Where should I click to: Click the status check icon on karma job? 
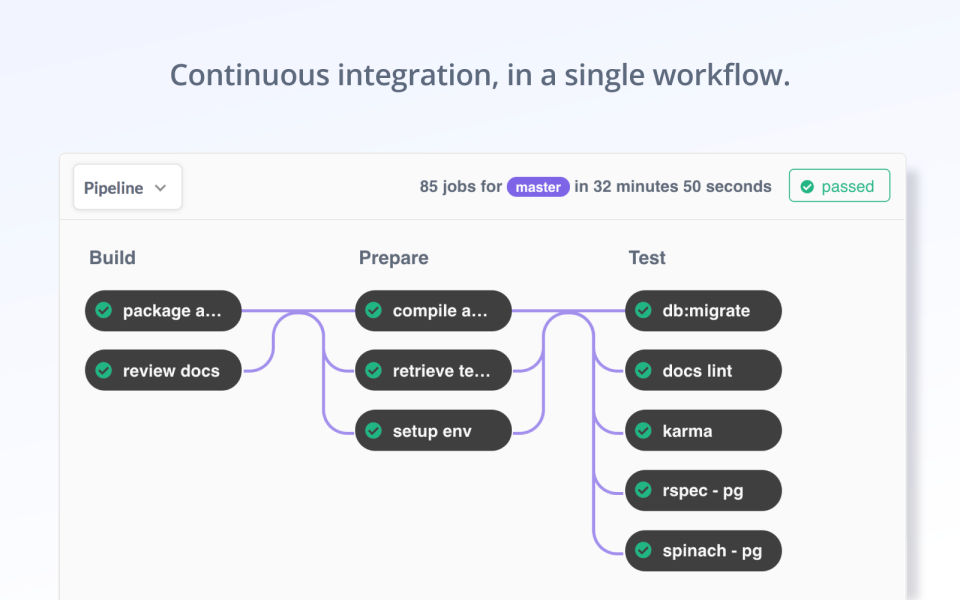(x=643, y=431)
